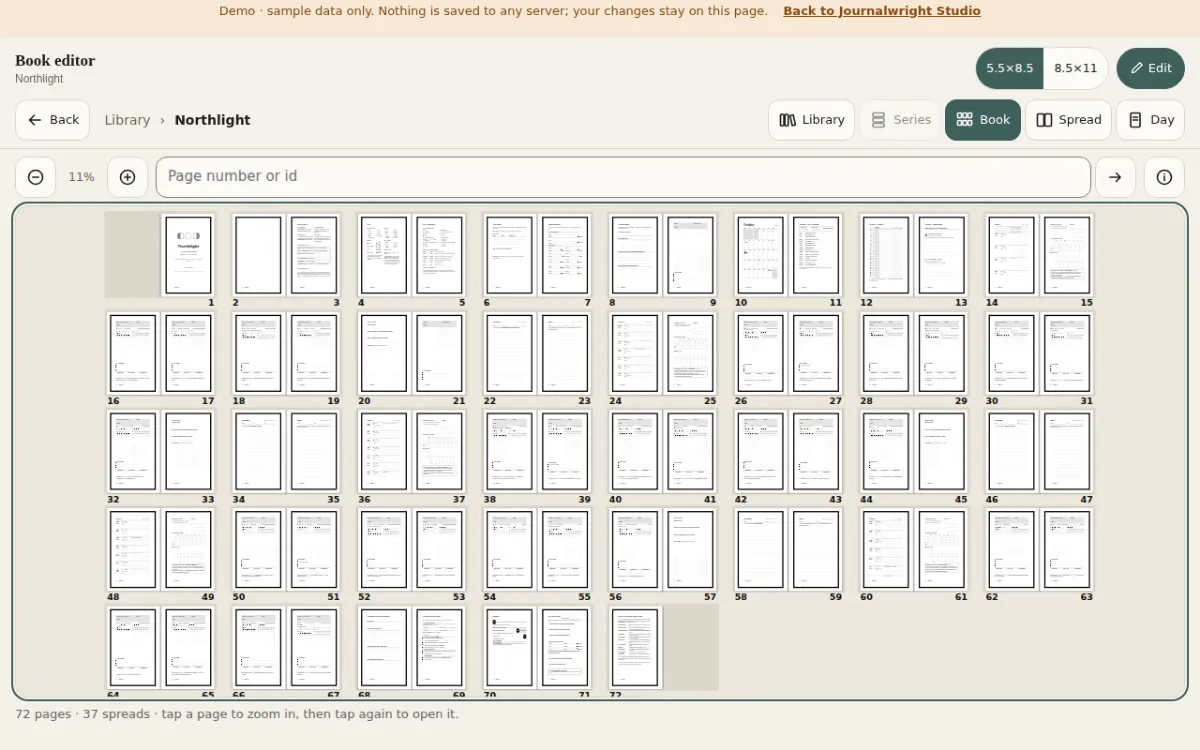
Task: Switch to Day view tab
Action: 1150,120
